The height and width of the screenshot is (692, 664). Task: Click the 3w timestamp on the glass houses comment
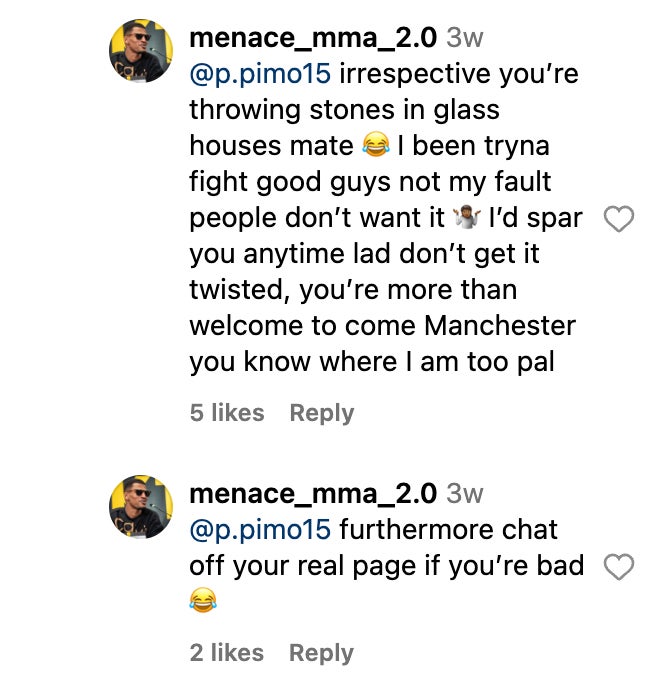click(x=464, y=38)
